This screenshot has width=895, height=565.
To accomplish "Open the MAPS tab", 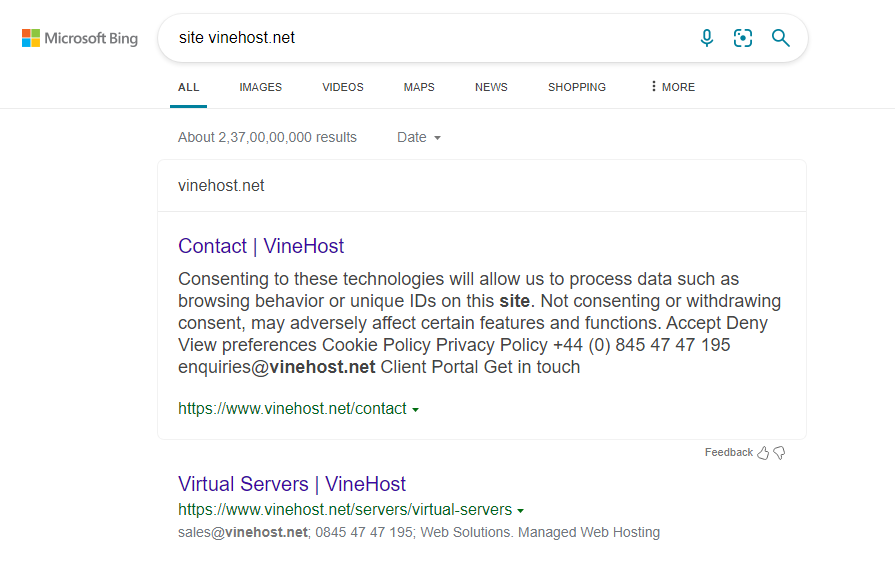I will [x=419, y=87].
